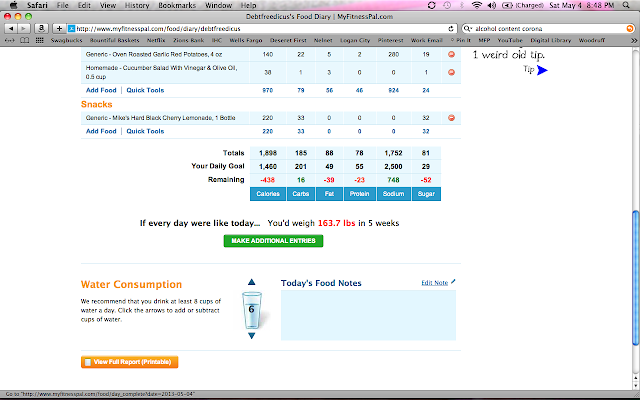Click the water glass showing 6 cups
Viewport: 640px width, 400px height.
251,310
